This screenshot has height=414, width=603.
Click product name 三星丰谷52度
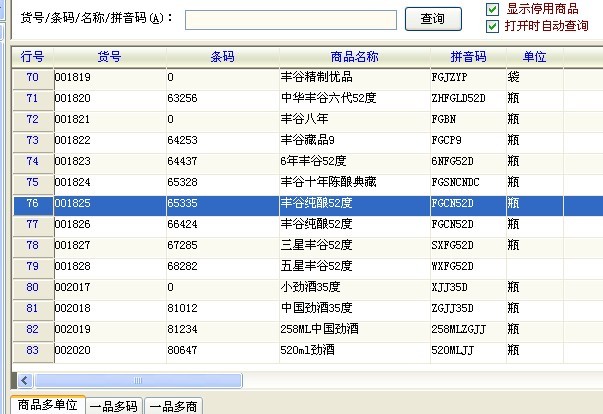pos(316,245)
